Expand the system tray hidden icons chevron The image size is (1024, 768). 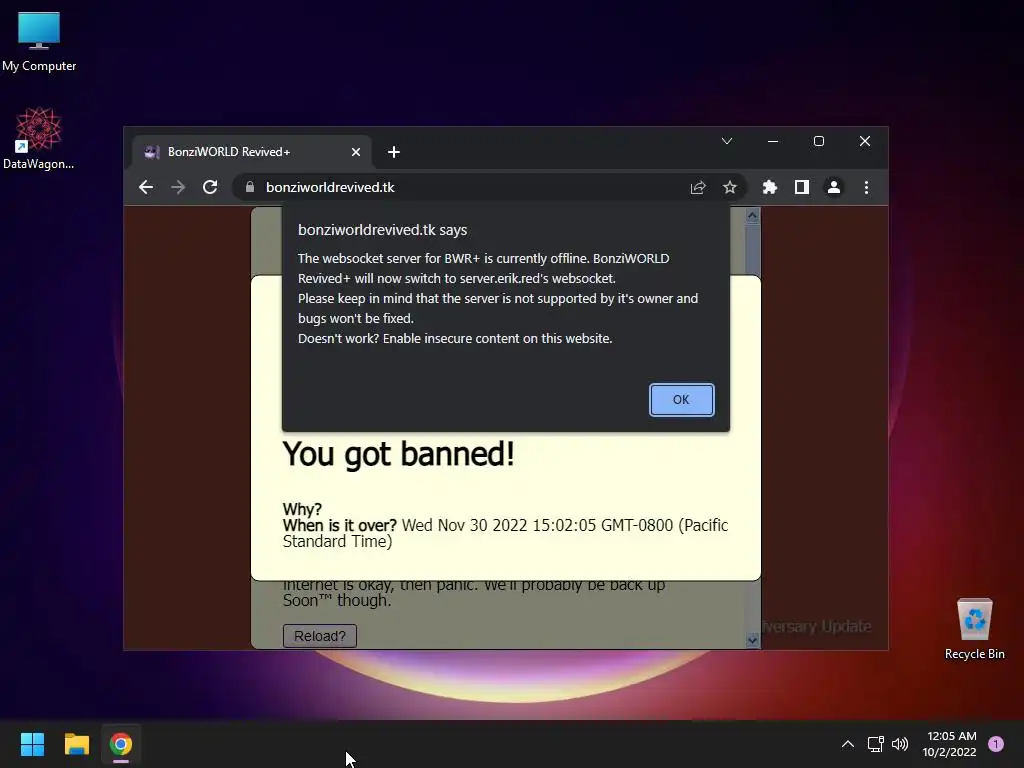tap(848, 744)
